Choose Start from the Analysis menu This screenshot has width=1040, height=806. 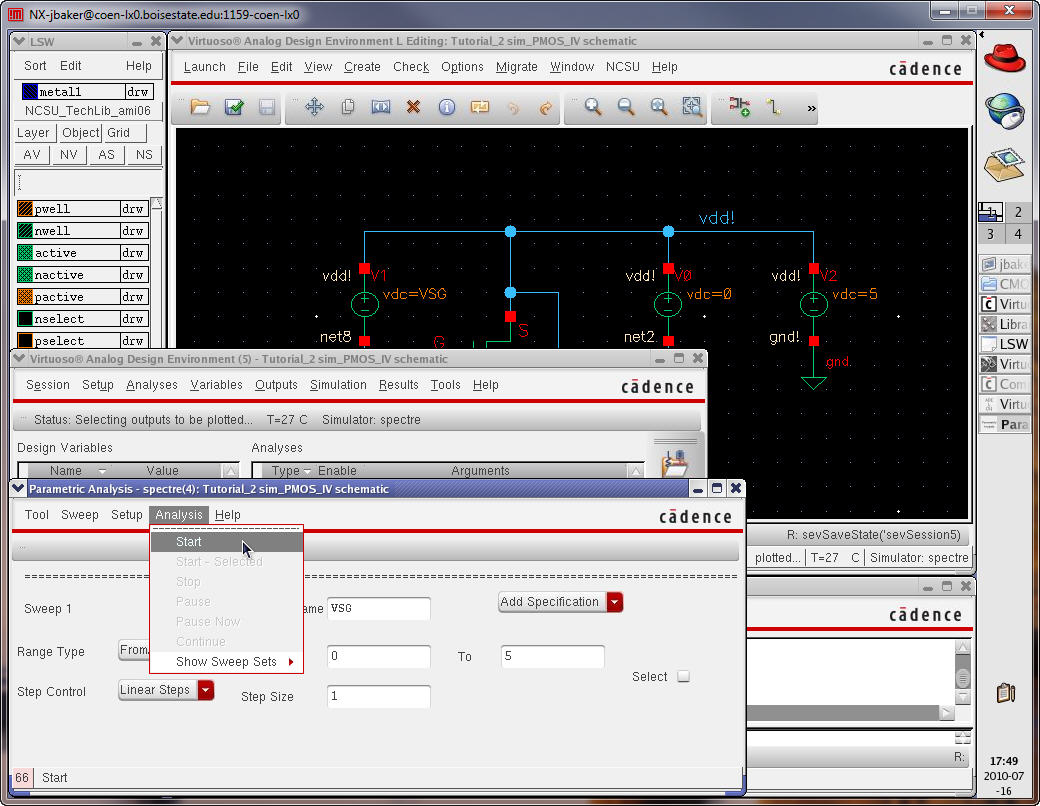(189, 542)
